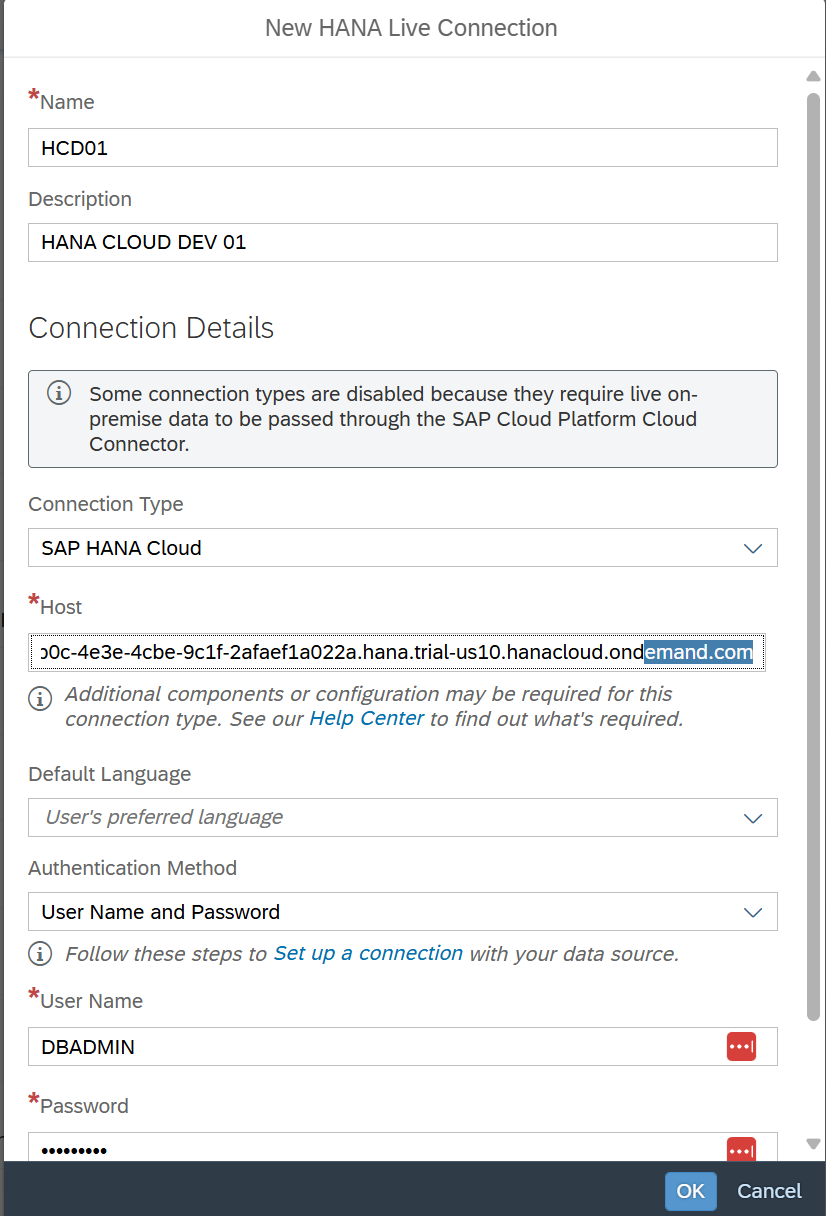Click the scroll up arrow of the dialog scrollbar
The height and width of the screenshot is (1216, 826).
click(x=813, y=76)
